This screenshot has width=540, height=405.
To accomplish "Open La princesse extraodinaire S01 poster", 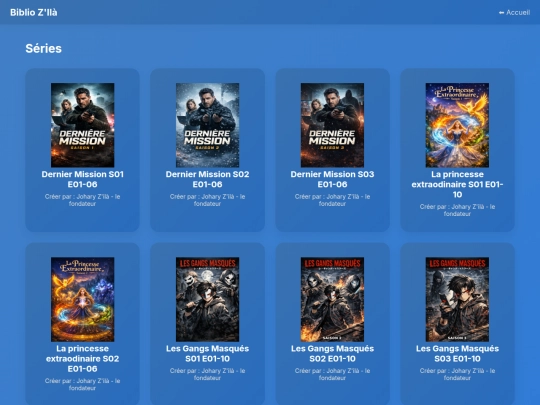I will [457, 125].
